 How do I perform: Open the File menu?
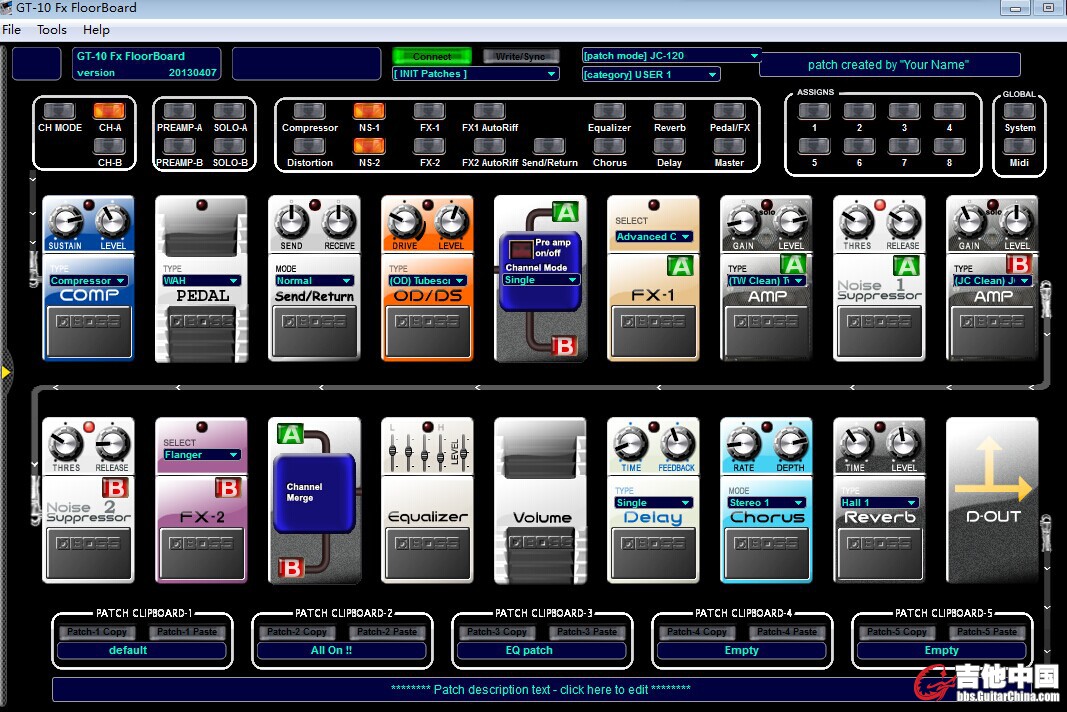12,30
